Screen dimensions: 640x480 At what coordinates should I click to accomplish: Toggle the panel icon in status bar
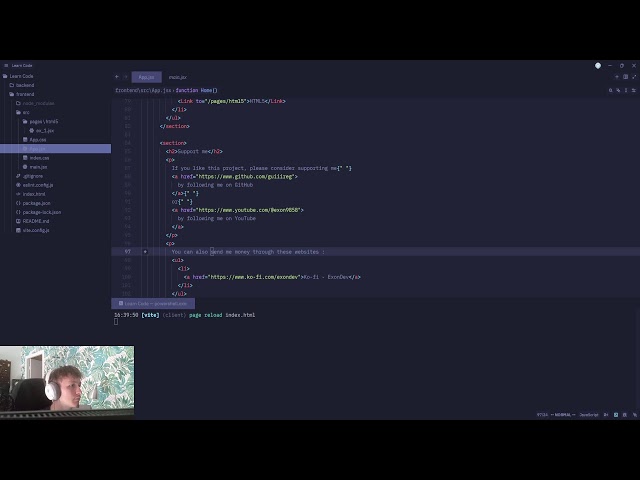point(625,415)
